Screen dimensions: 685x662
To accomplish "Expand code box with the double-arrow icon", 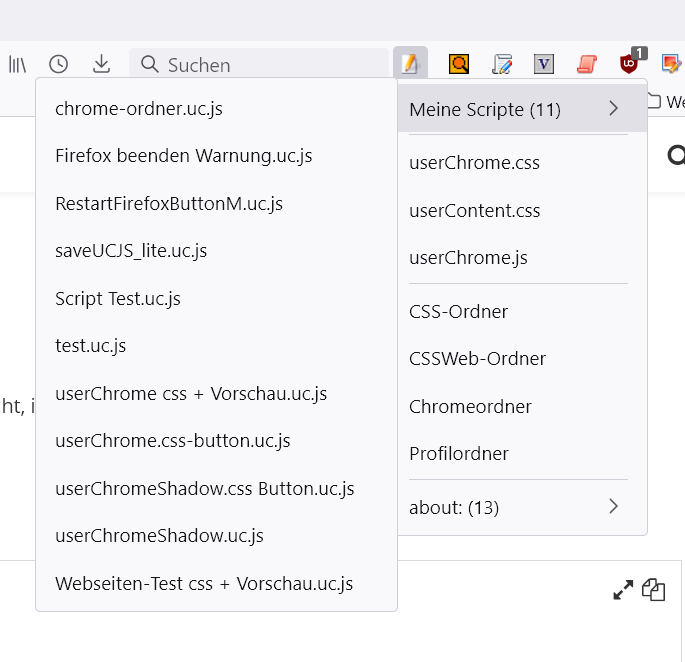I will 623,590.
